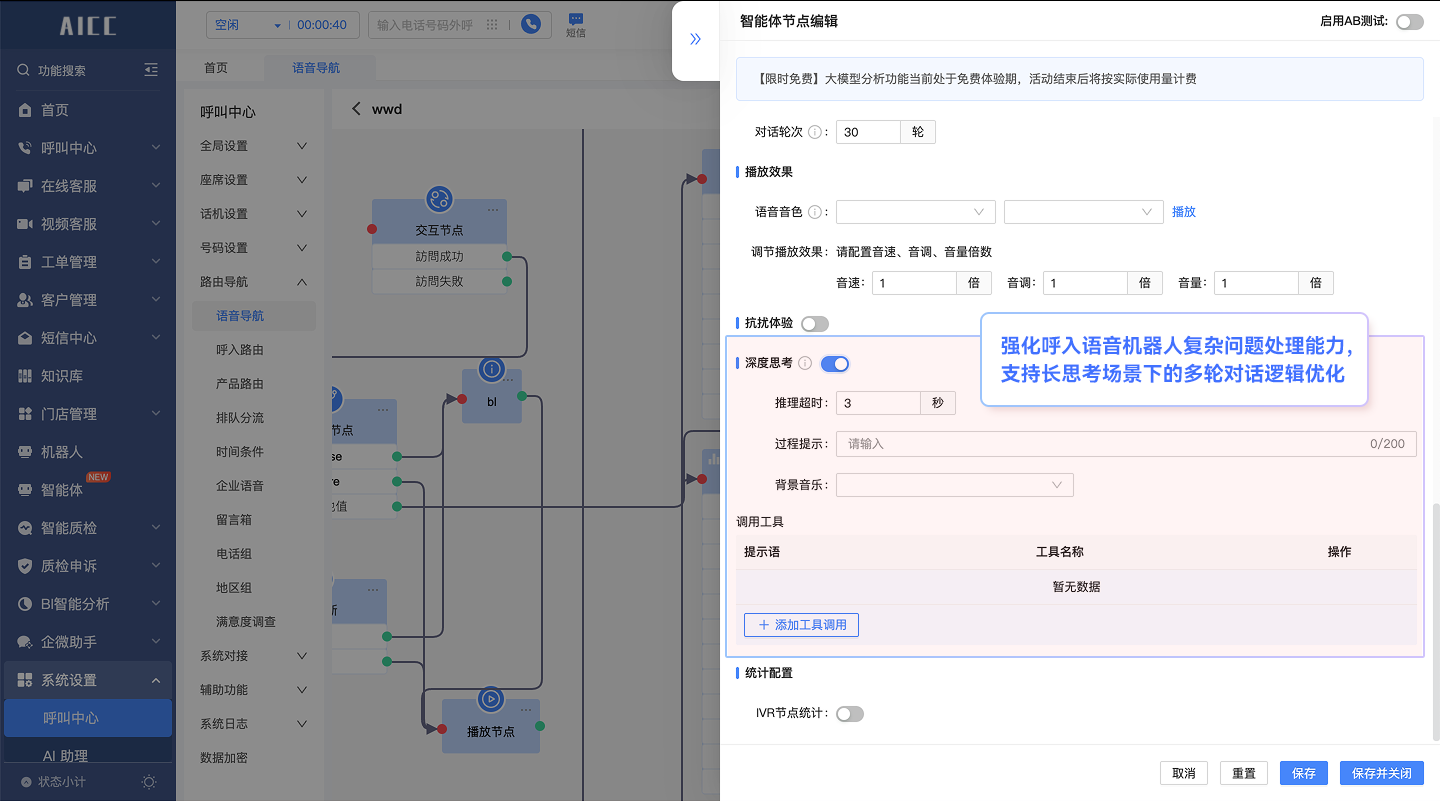
Task: Click the 推理超时 input field
Action: coord(878,403)
